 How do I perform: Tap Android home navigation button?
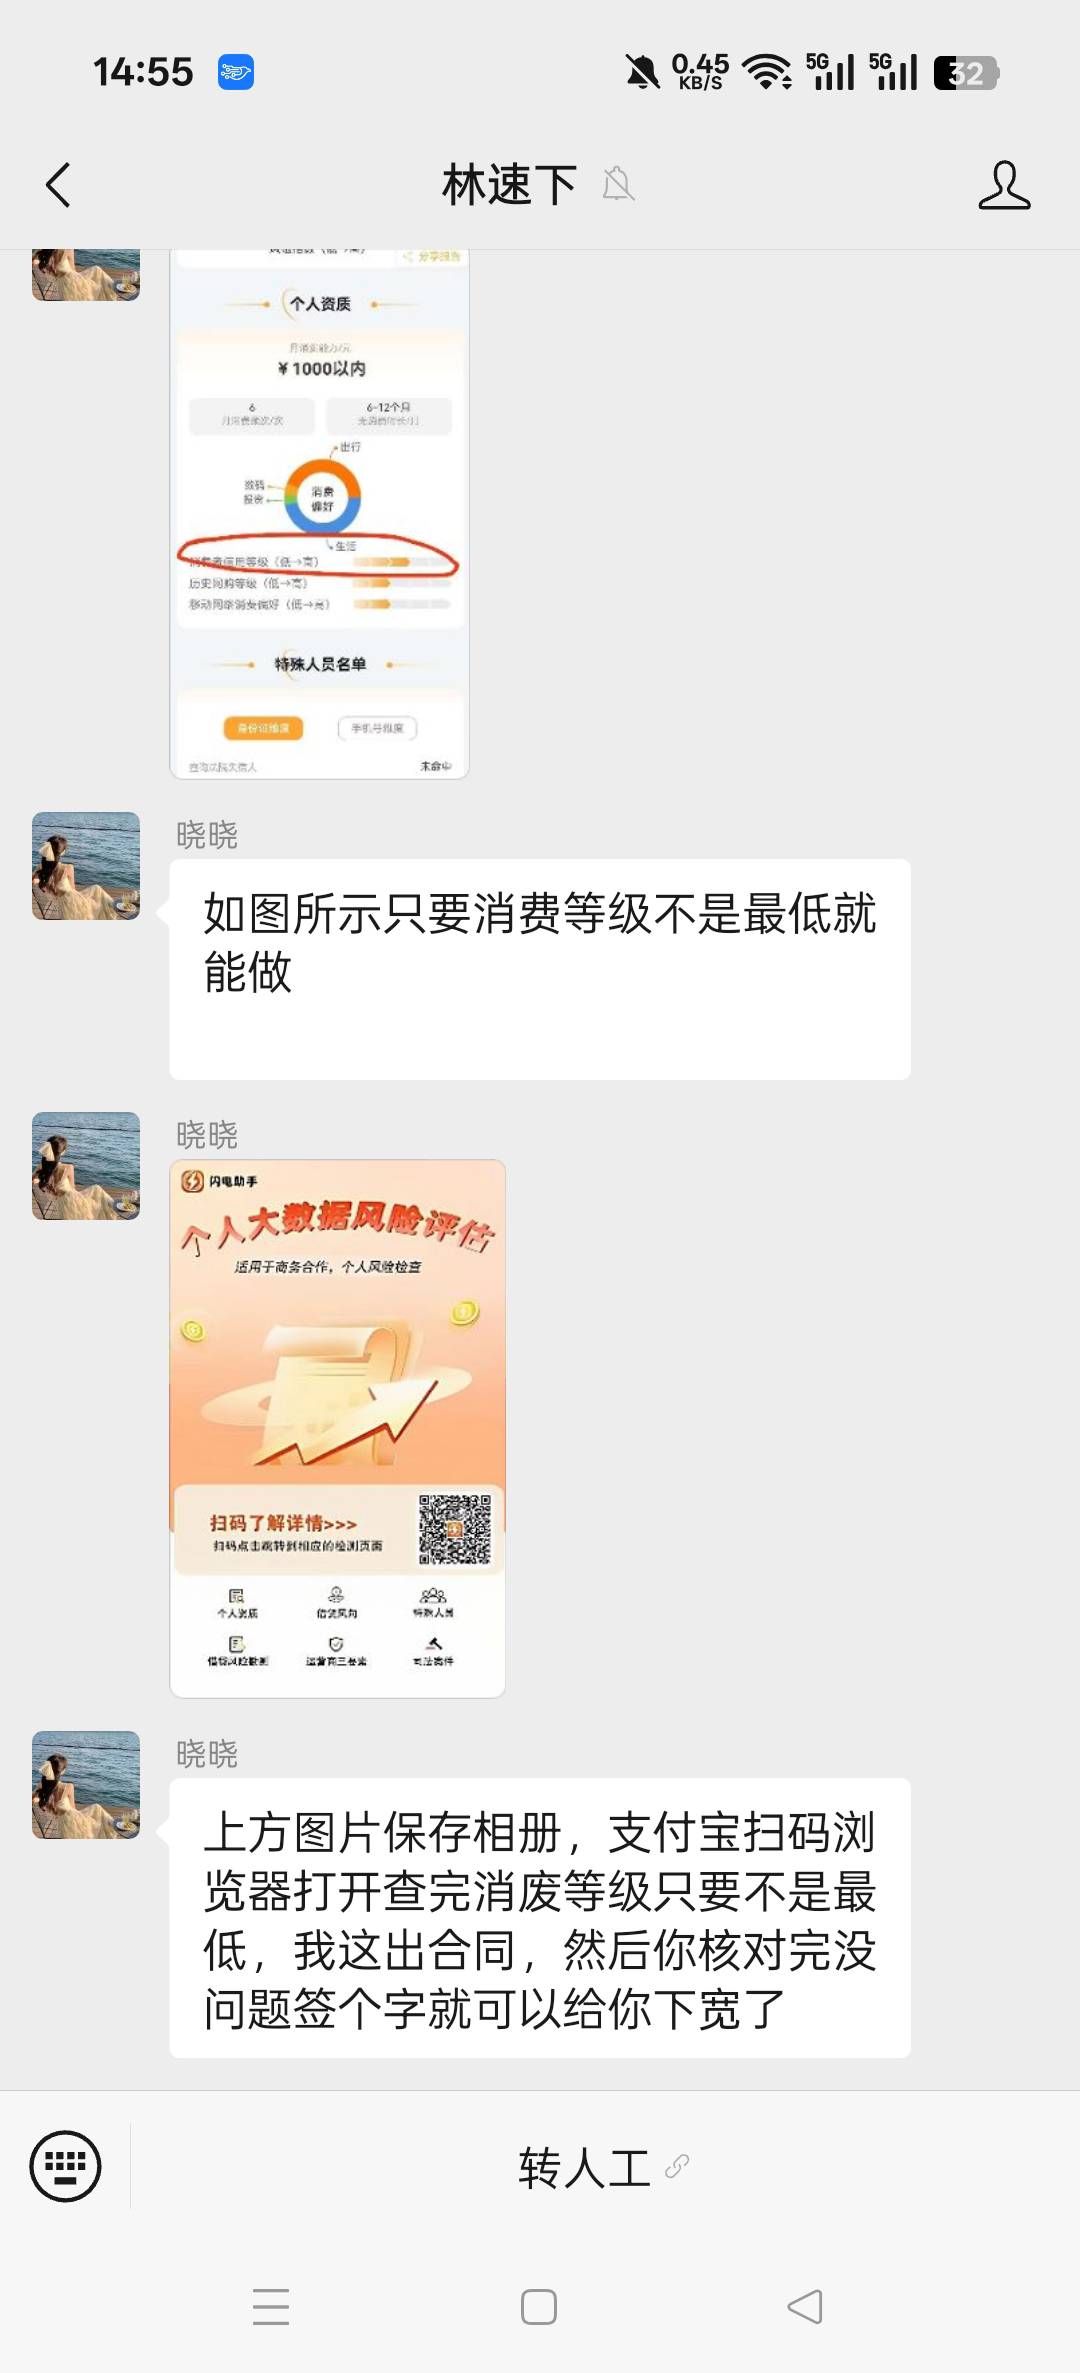[539, 2307]
